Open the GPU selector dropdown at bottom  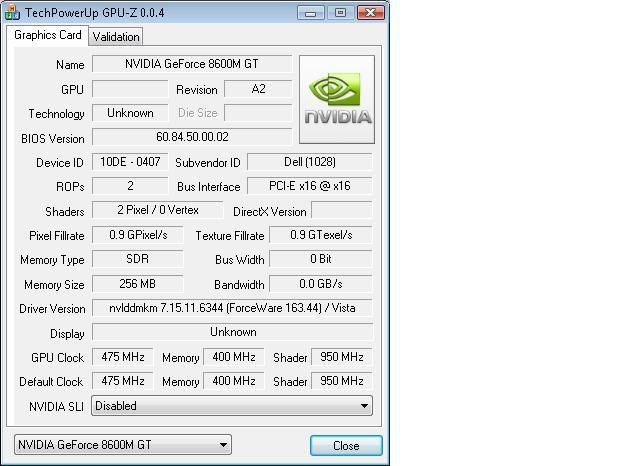tap(123, 444)
